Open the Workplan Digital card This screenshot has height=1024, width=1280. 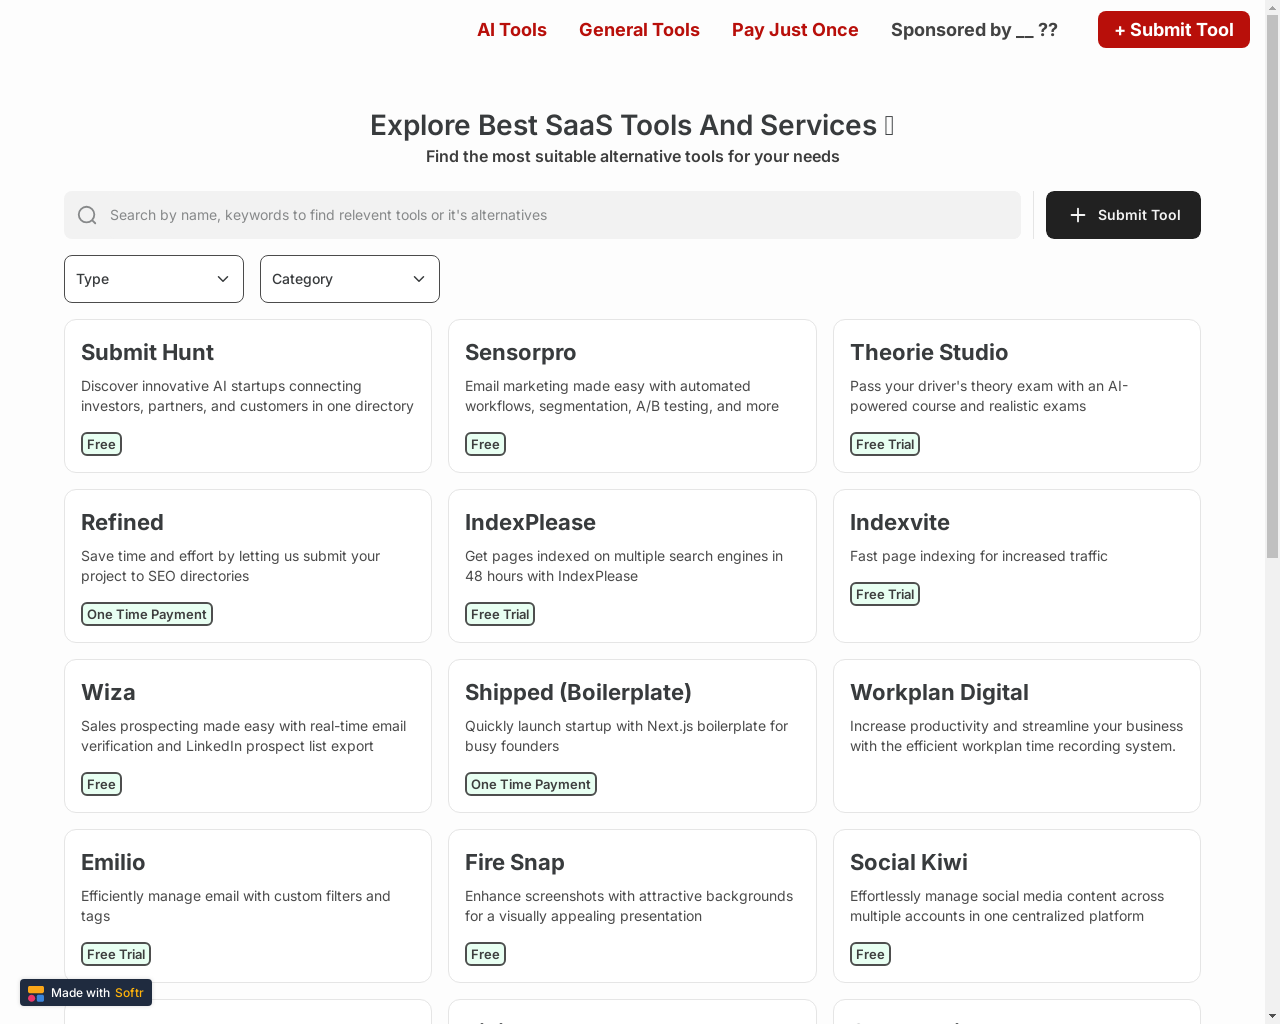point(1017,736)
